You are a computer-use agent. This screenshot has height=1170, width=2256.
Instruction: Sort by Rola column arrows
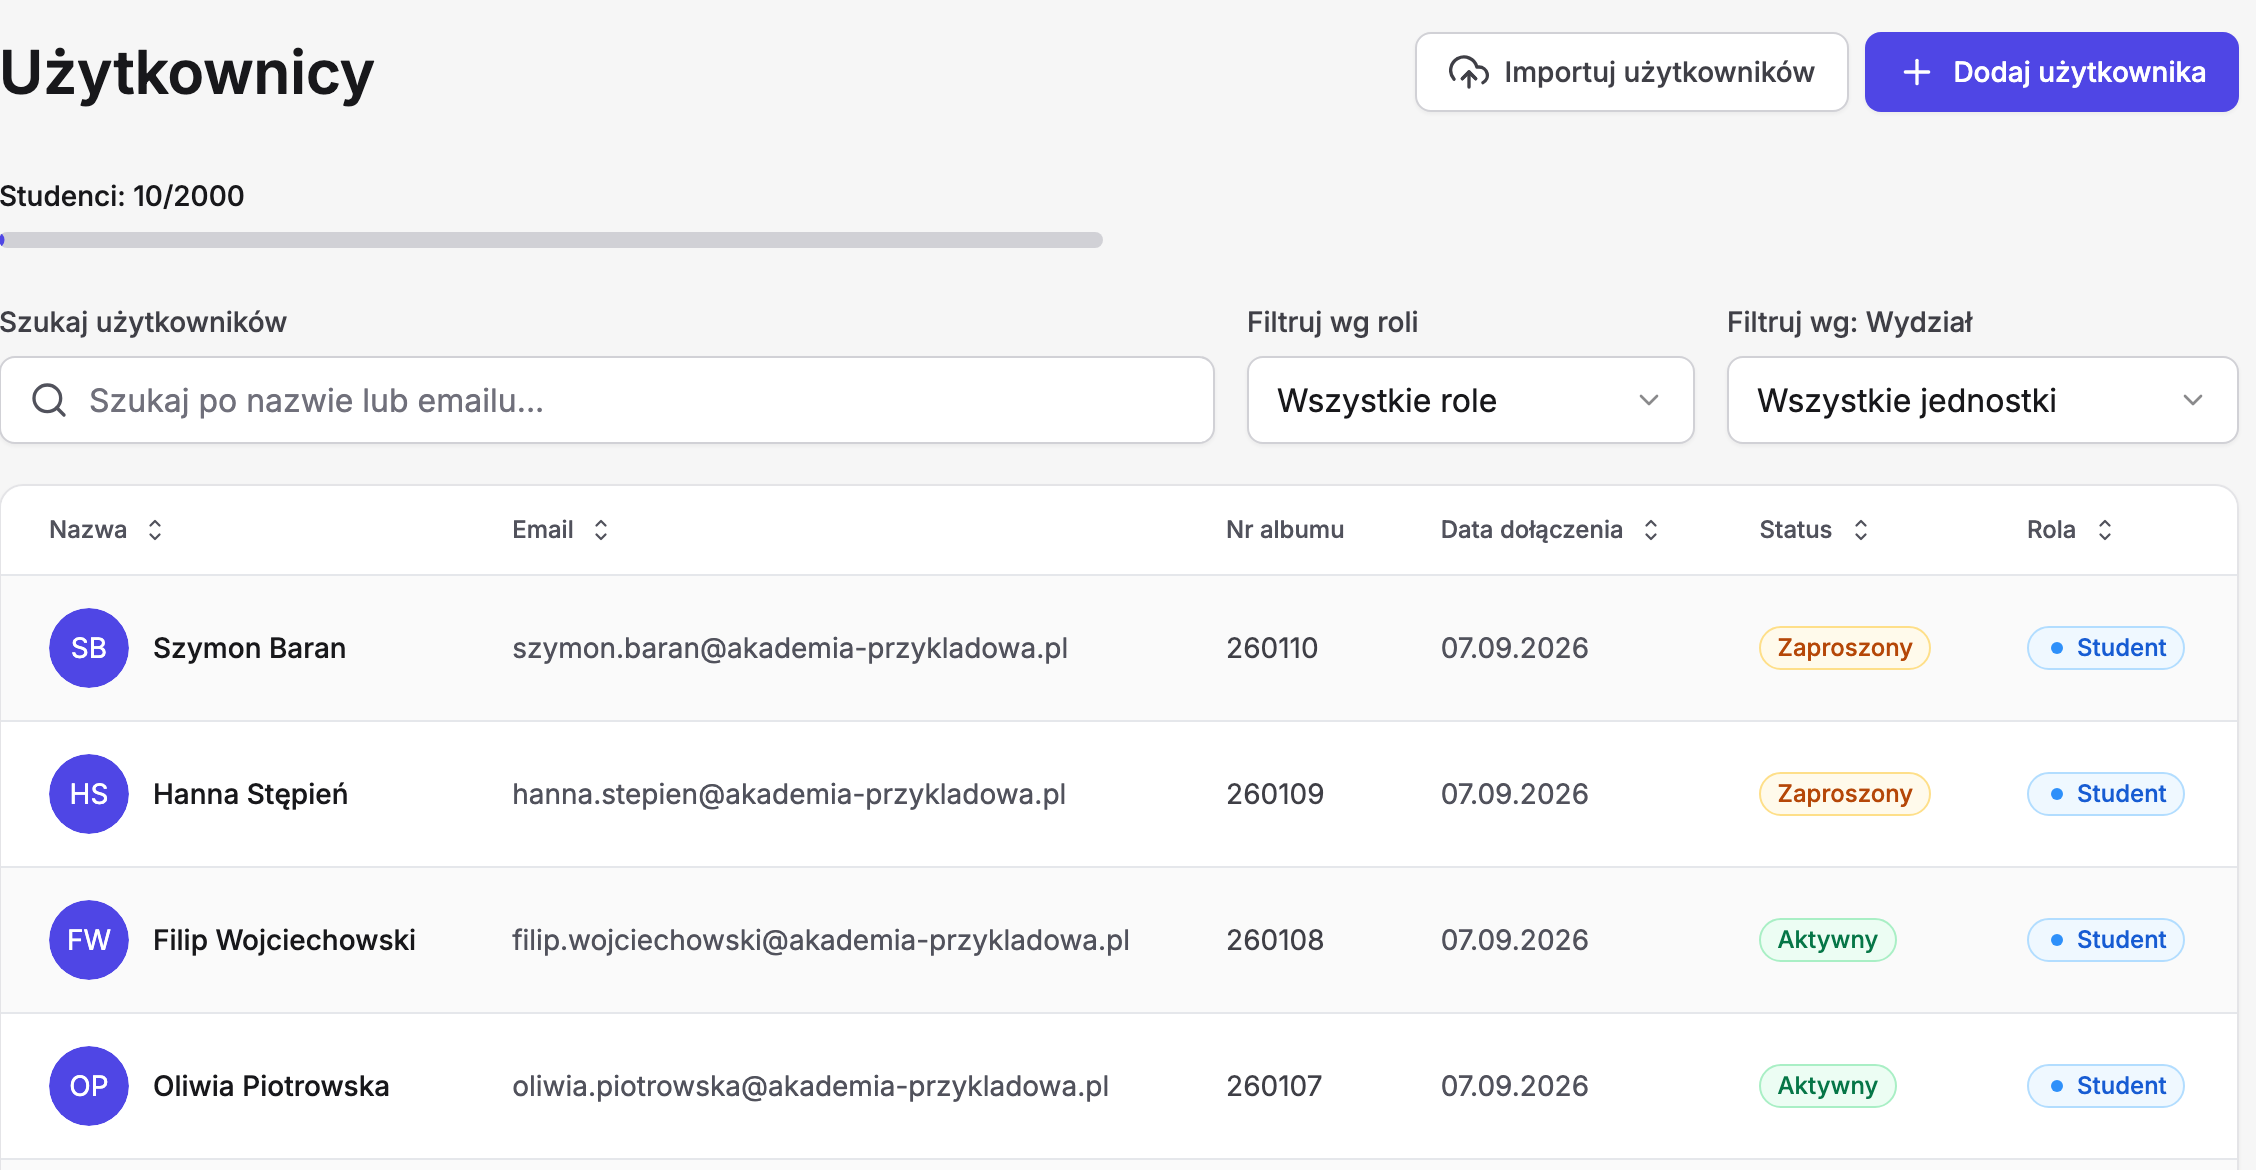coord(2105,530)
